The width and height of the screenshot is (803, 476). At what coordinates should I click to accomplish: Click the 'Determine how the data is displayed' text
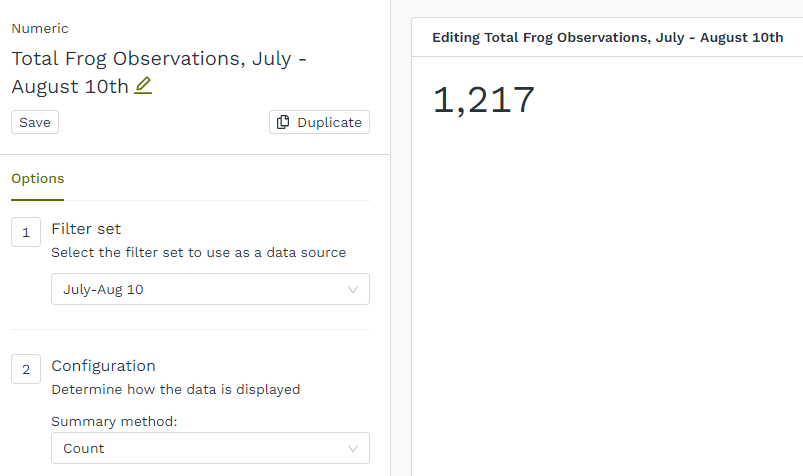pyautogui.click(x=175, y=390)
